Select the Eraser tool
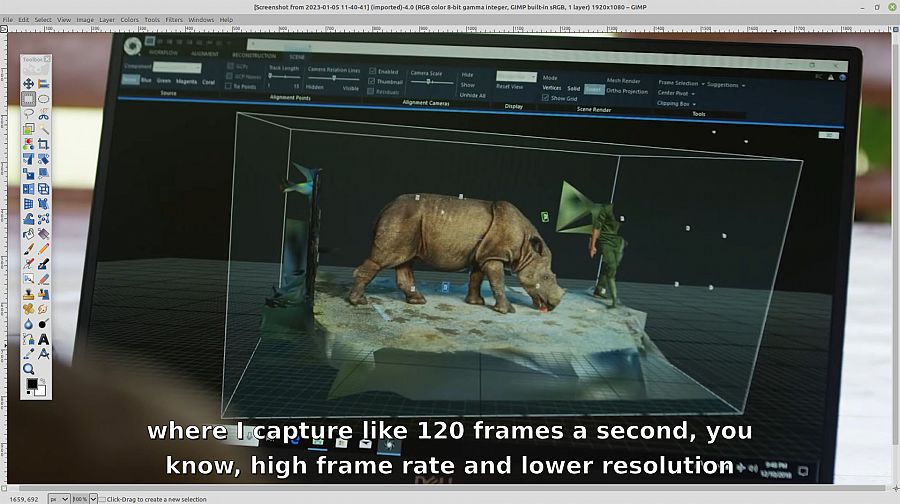The height and width of the screenshot is (504, 900). click(x=43, y=278)
